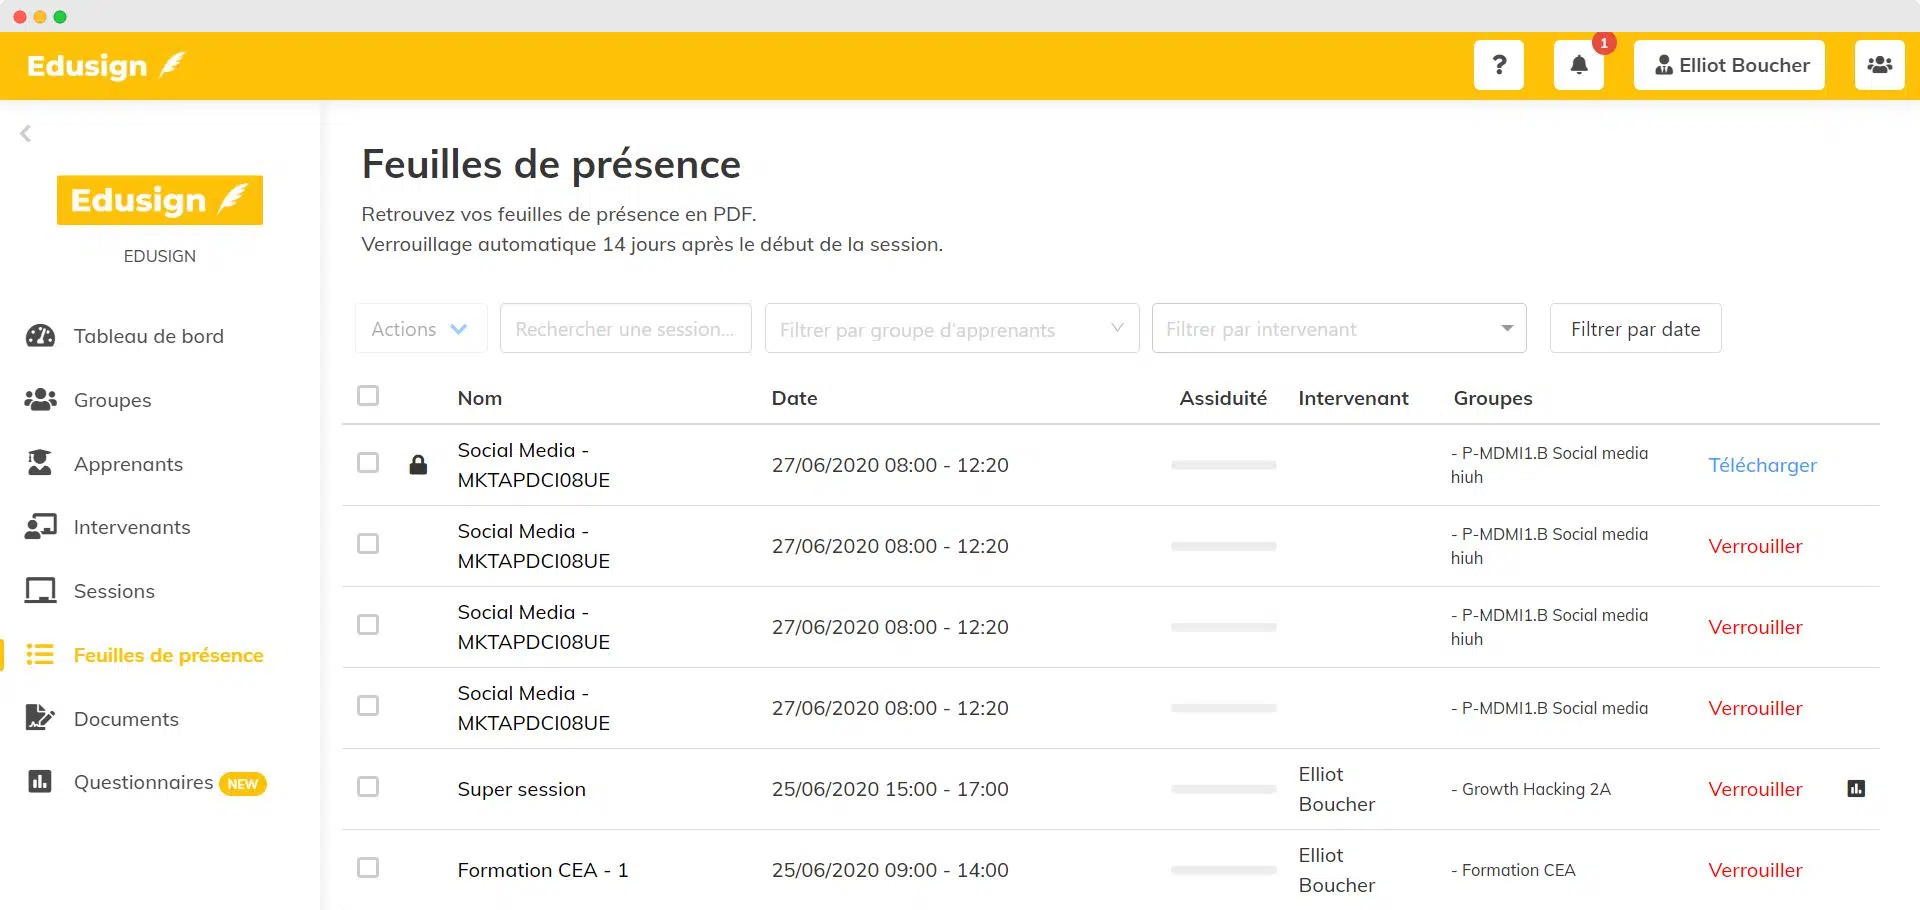Click the Sessions laptop icon
The image size is (1920, 910).
pyautogui.click(x=40, y=591)
